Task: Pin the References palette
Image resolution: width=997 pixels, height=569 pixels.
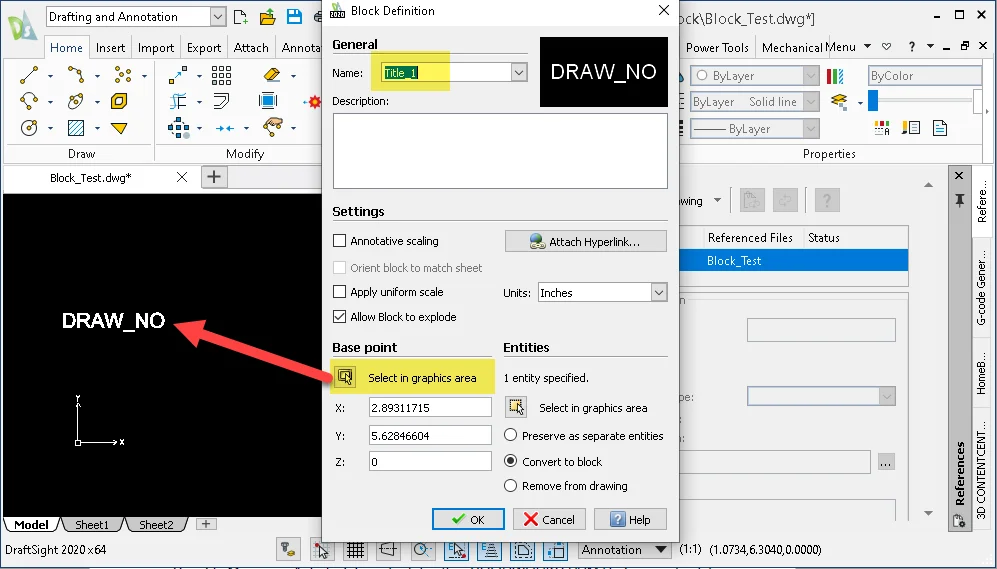Action: click(x=959, y=200)
